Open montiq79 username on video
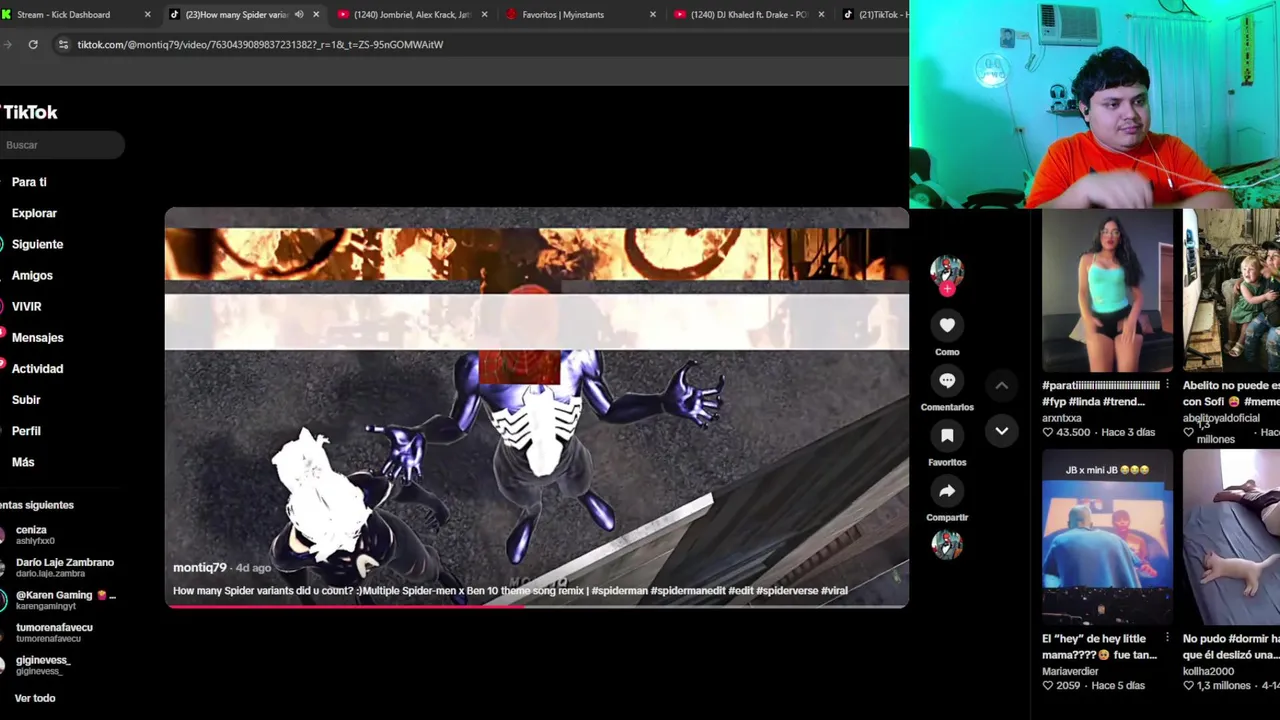The width and height of the screenshot is (1280, 720). pos(199,567)
